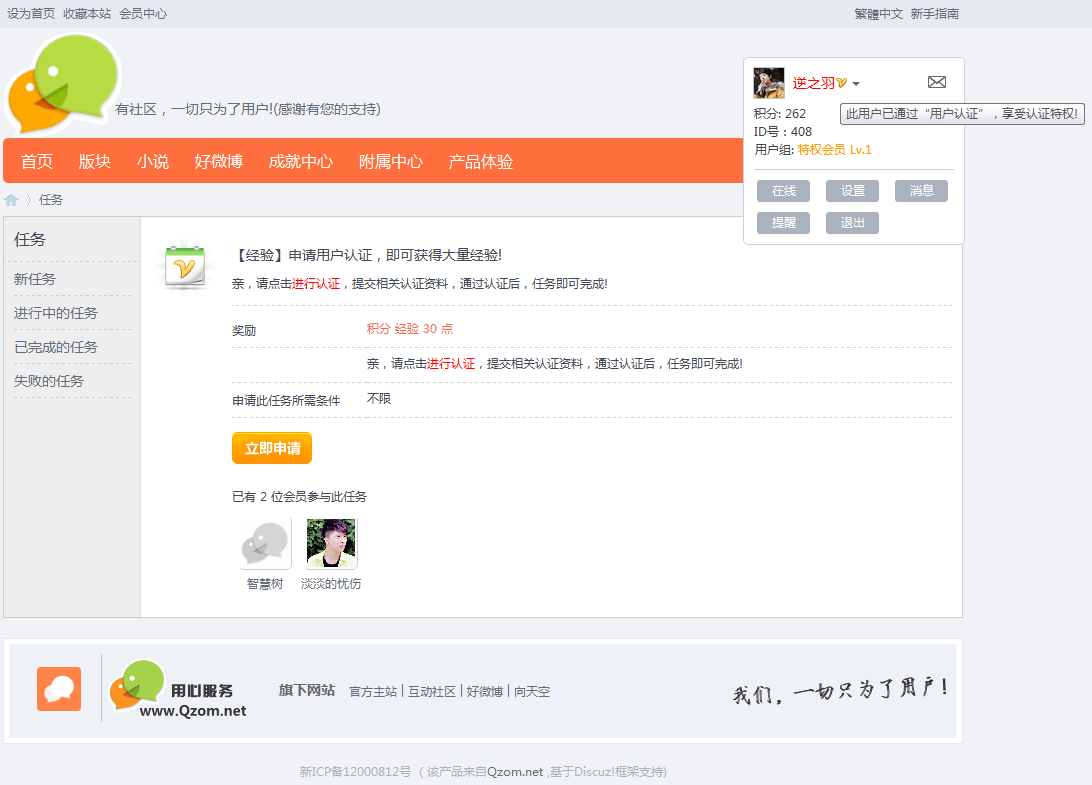Click the yellow V verification badge
Viewport: 1092px width, 785px height.
coord(842,83)
